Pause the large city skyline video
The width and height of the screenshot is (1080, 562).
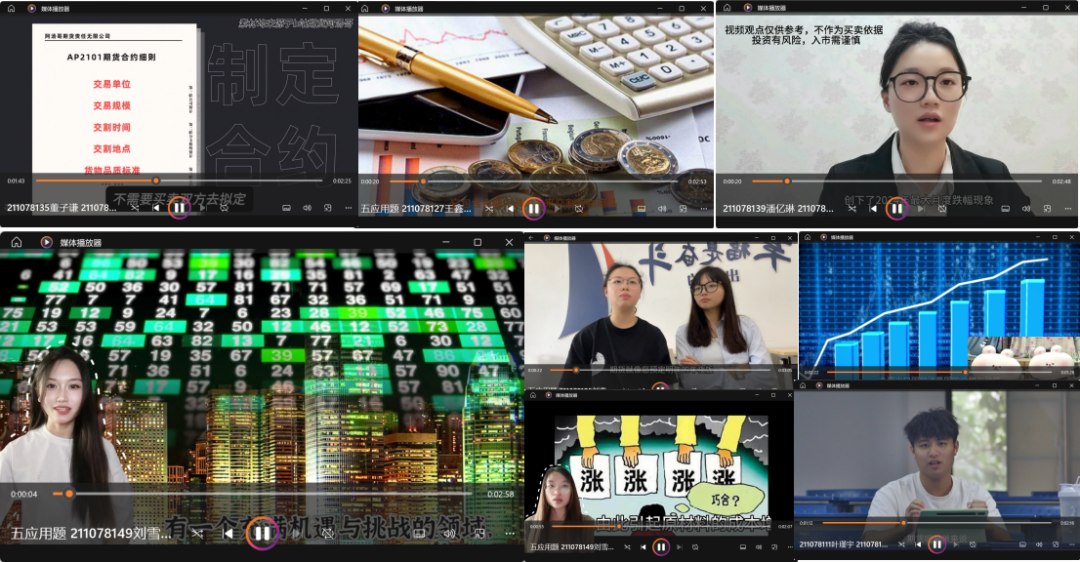261,533
